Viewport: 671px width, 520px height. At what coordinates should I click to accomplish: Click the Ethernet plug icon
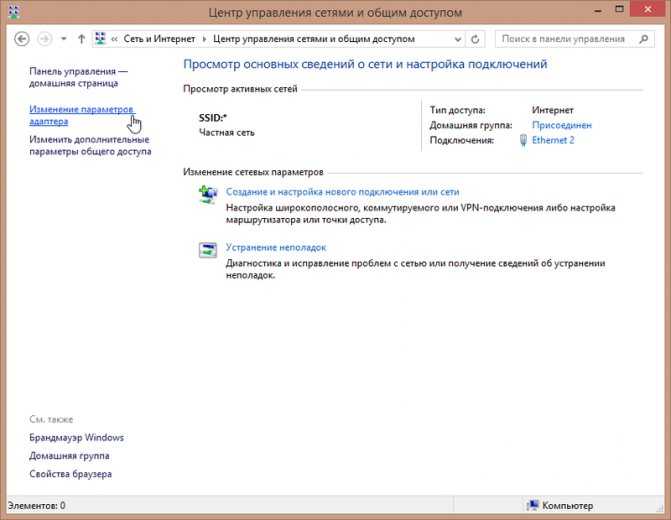click(523, 140)
